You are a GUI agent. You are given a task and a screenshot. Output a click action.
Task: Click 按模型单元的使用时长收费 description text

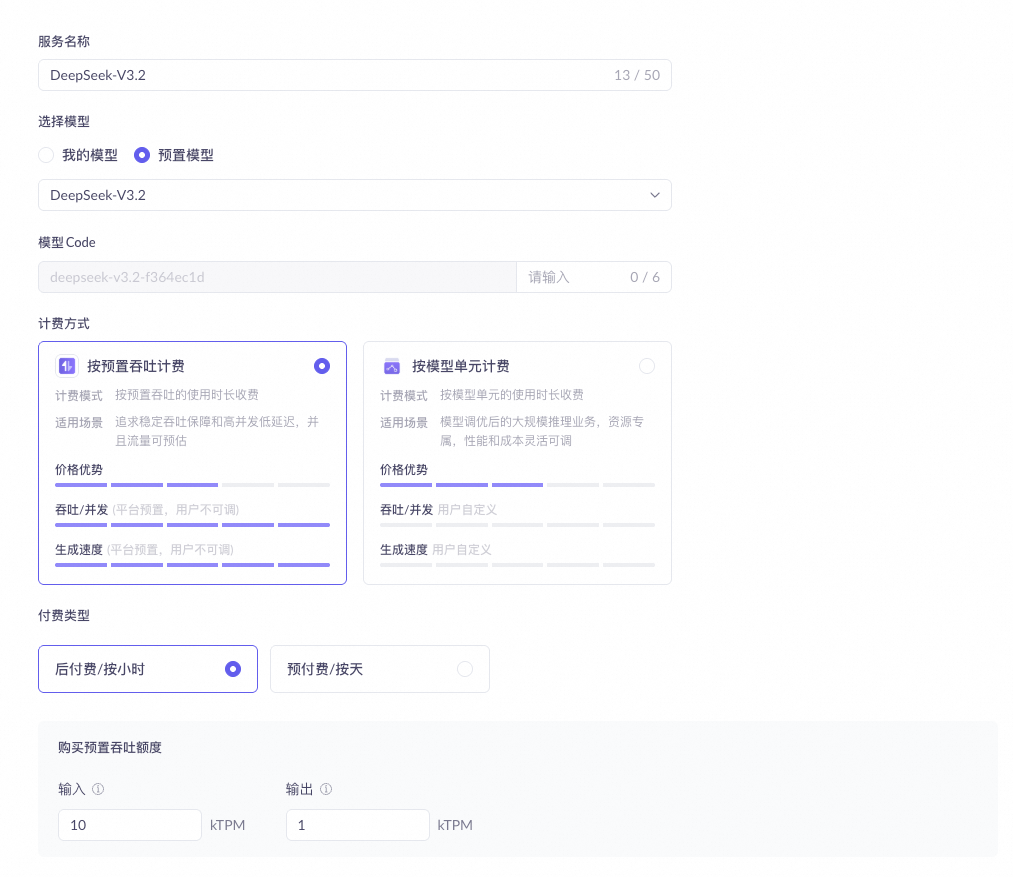(512, 395)
